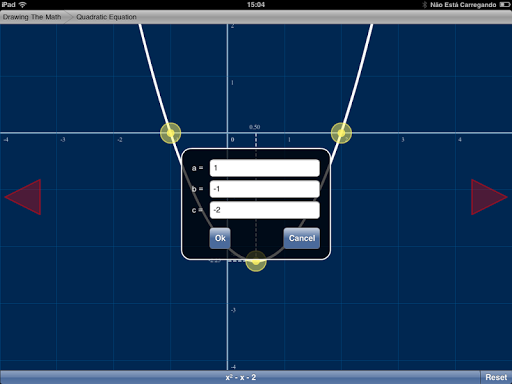The height and width of the screenshot is (384, 512).
Task: Tap the 15:04 clock in status bar
Action: coord(256,5)
